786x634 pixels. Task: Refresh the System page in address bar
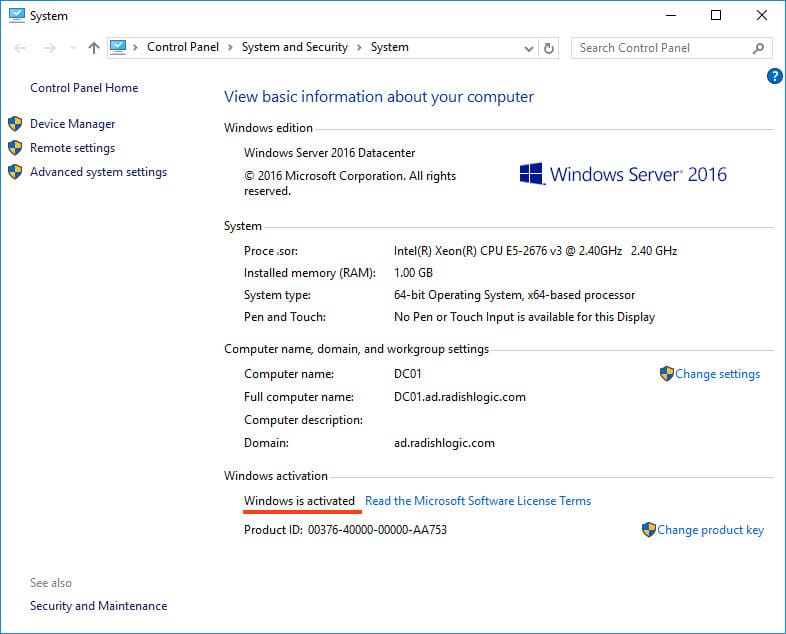(x=549, y=47)
